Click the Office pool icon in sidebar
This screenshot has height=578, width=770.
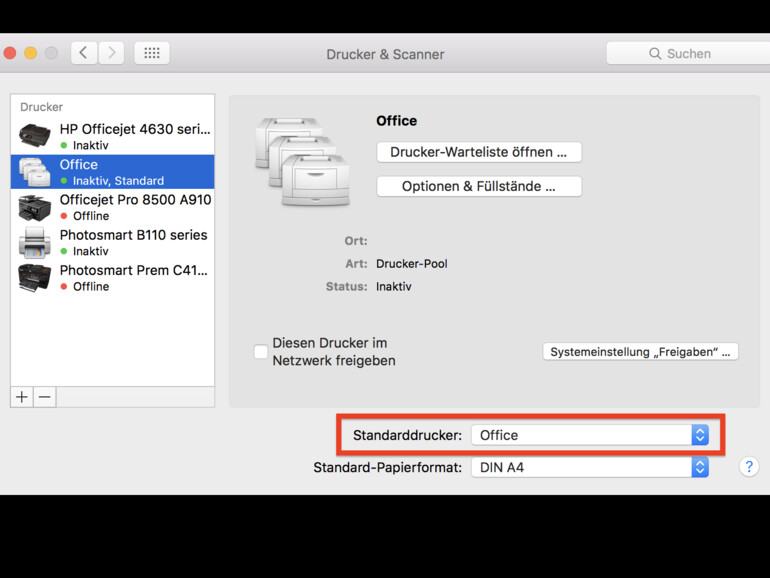(x=34, y=172)
